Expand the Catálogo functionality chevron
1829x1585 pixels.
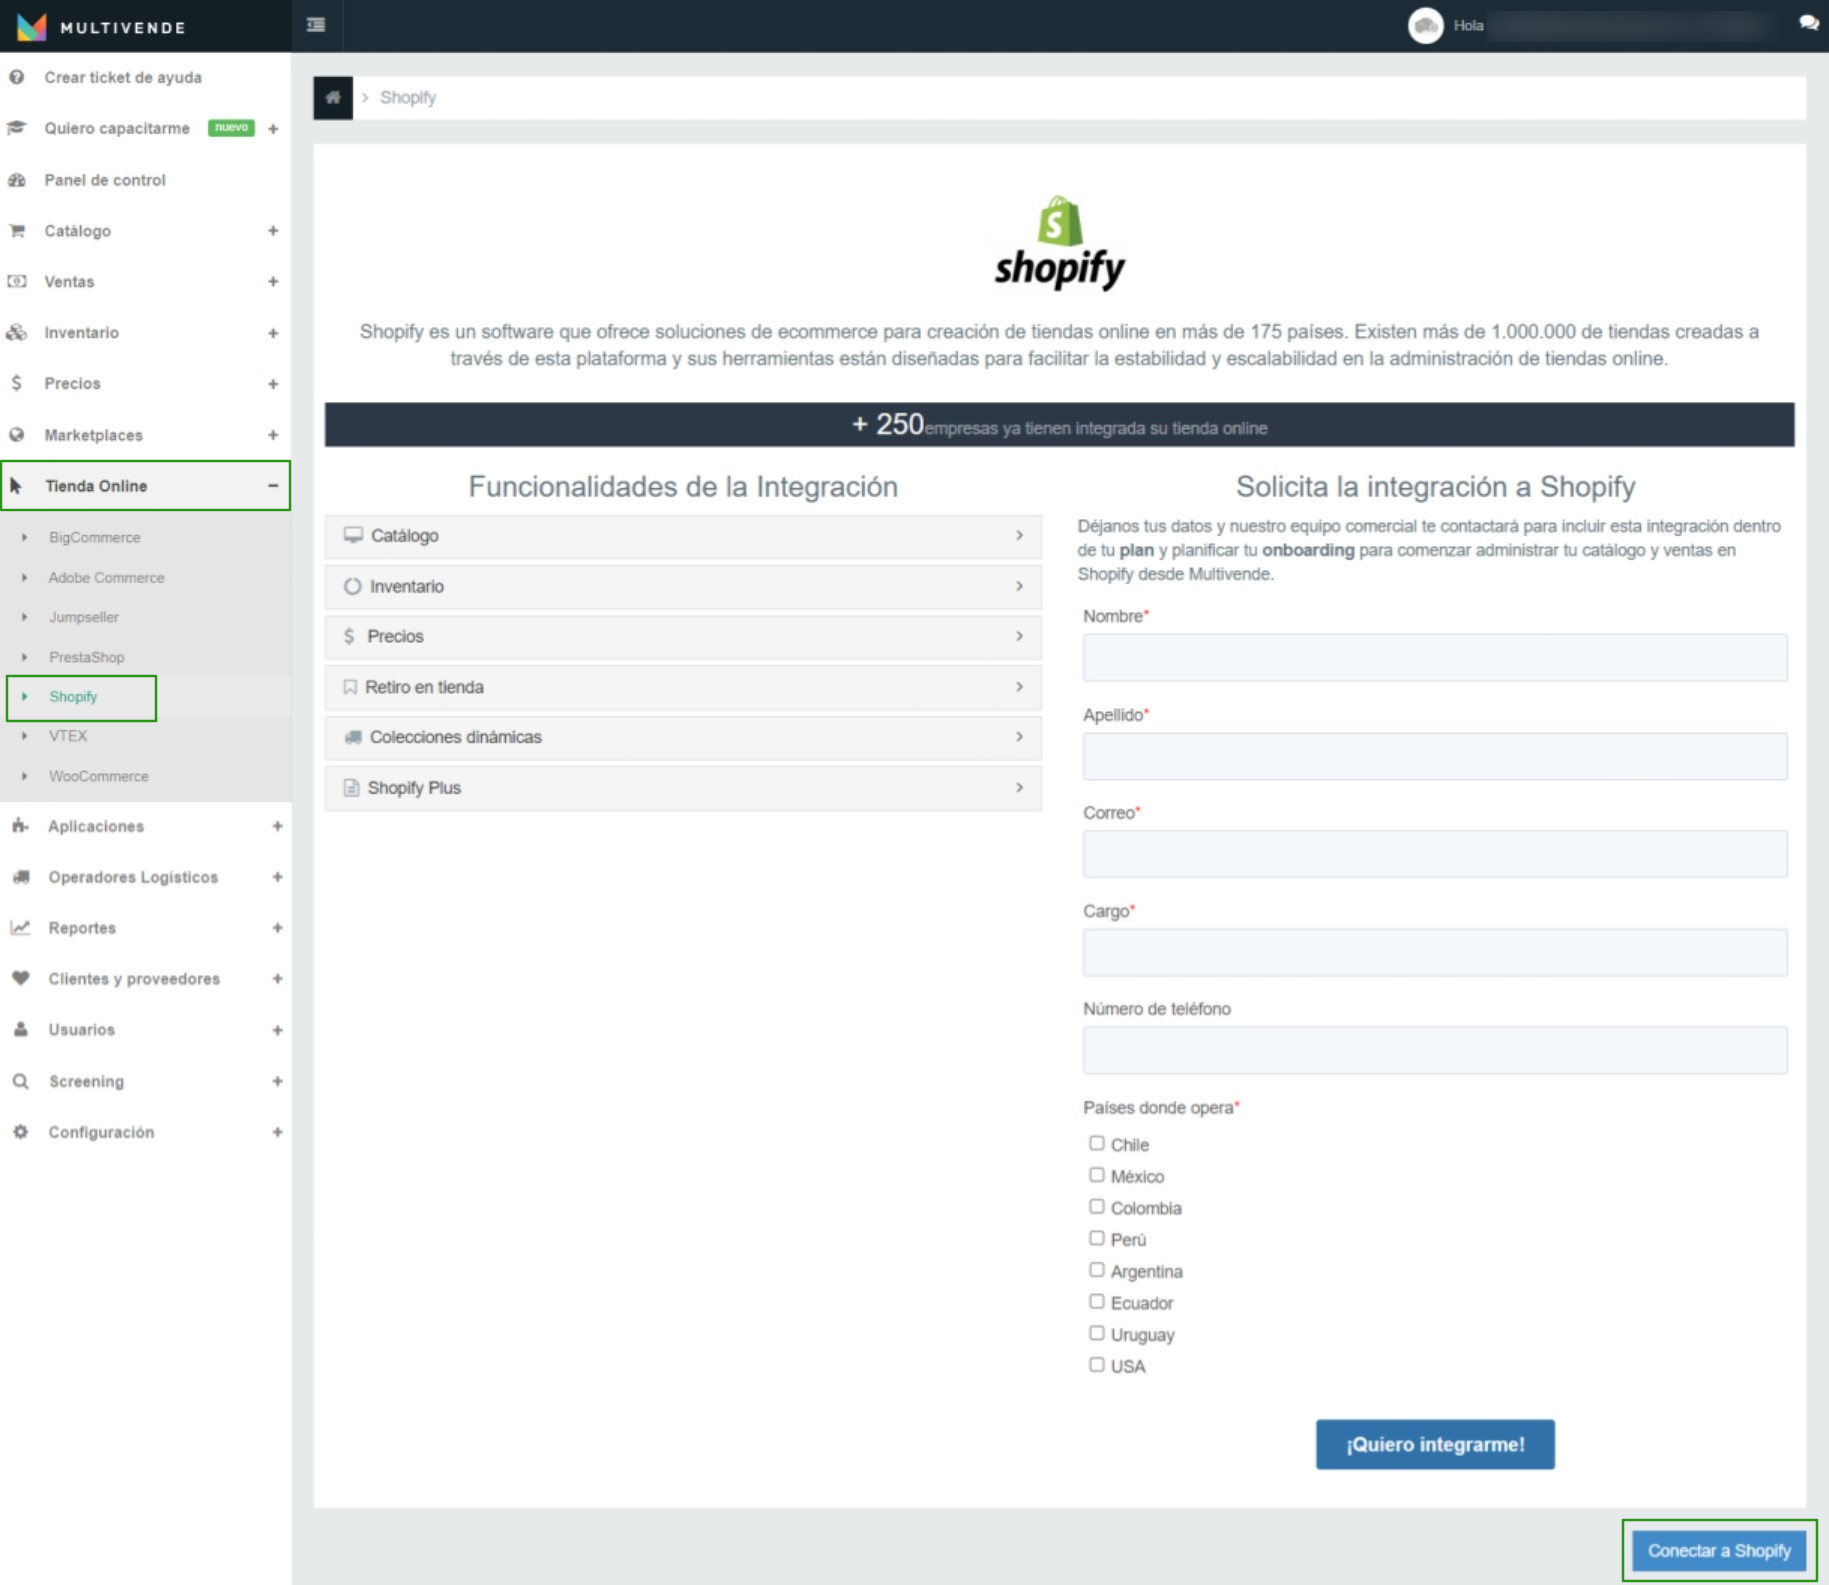pos(1020,536)
